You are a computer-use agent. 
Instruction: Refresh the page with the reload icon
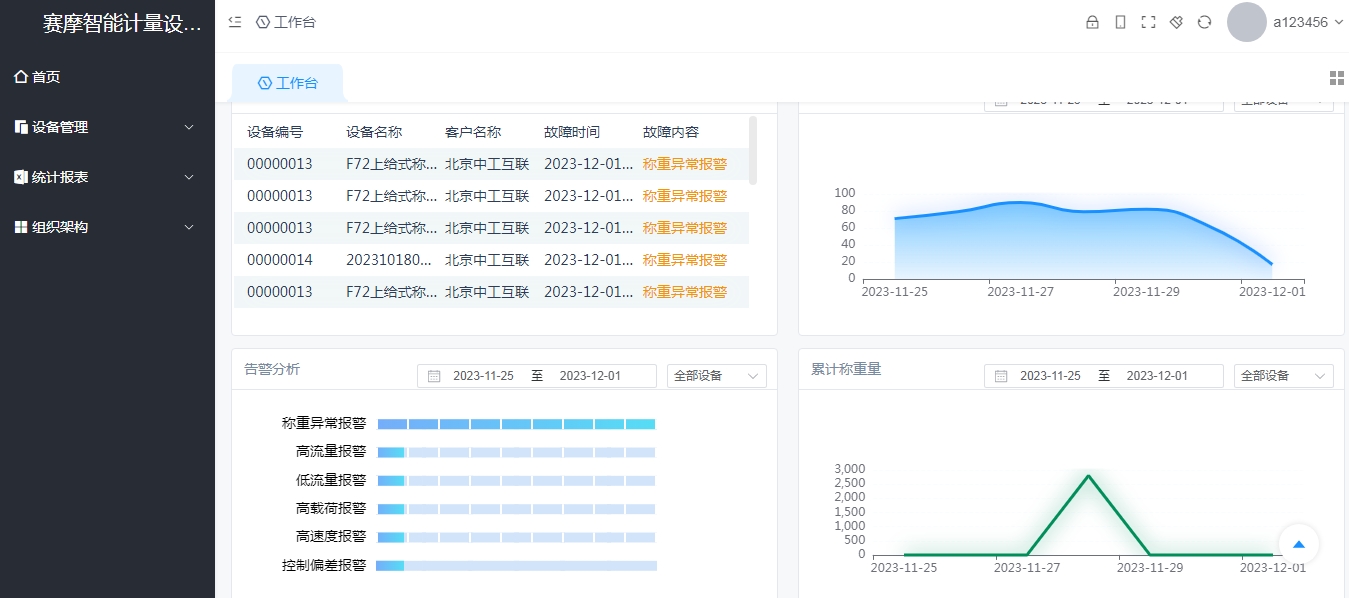point(1204,20)
